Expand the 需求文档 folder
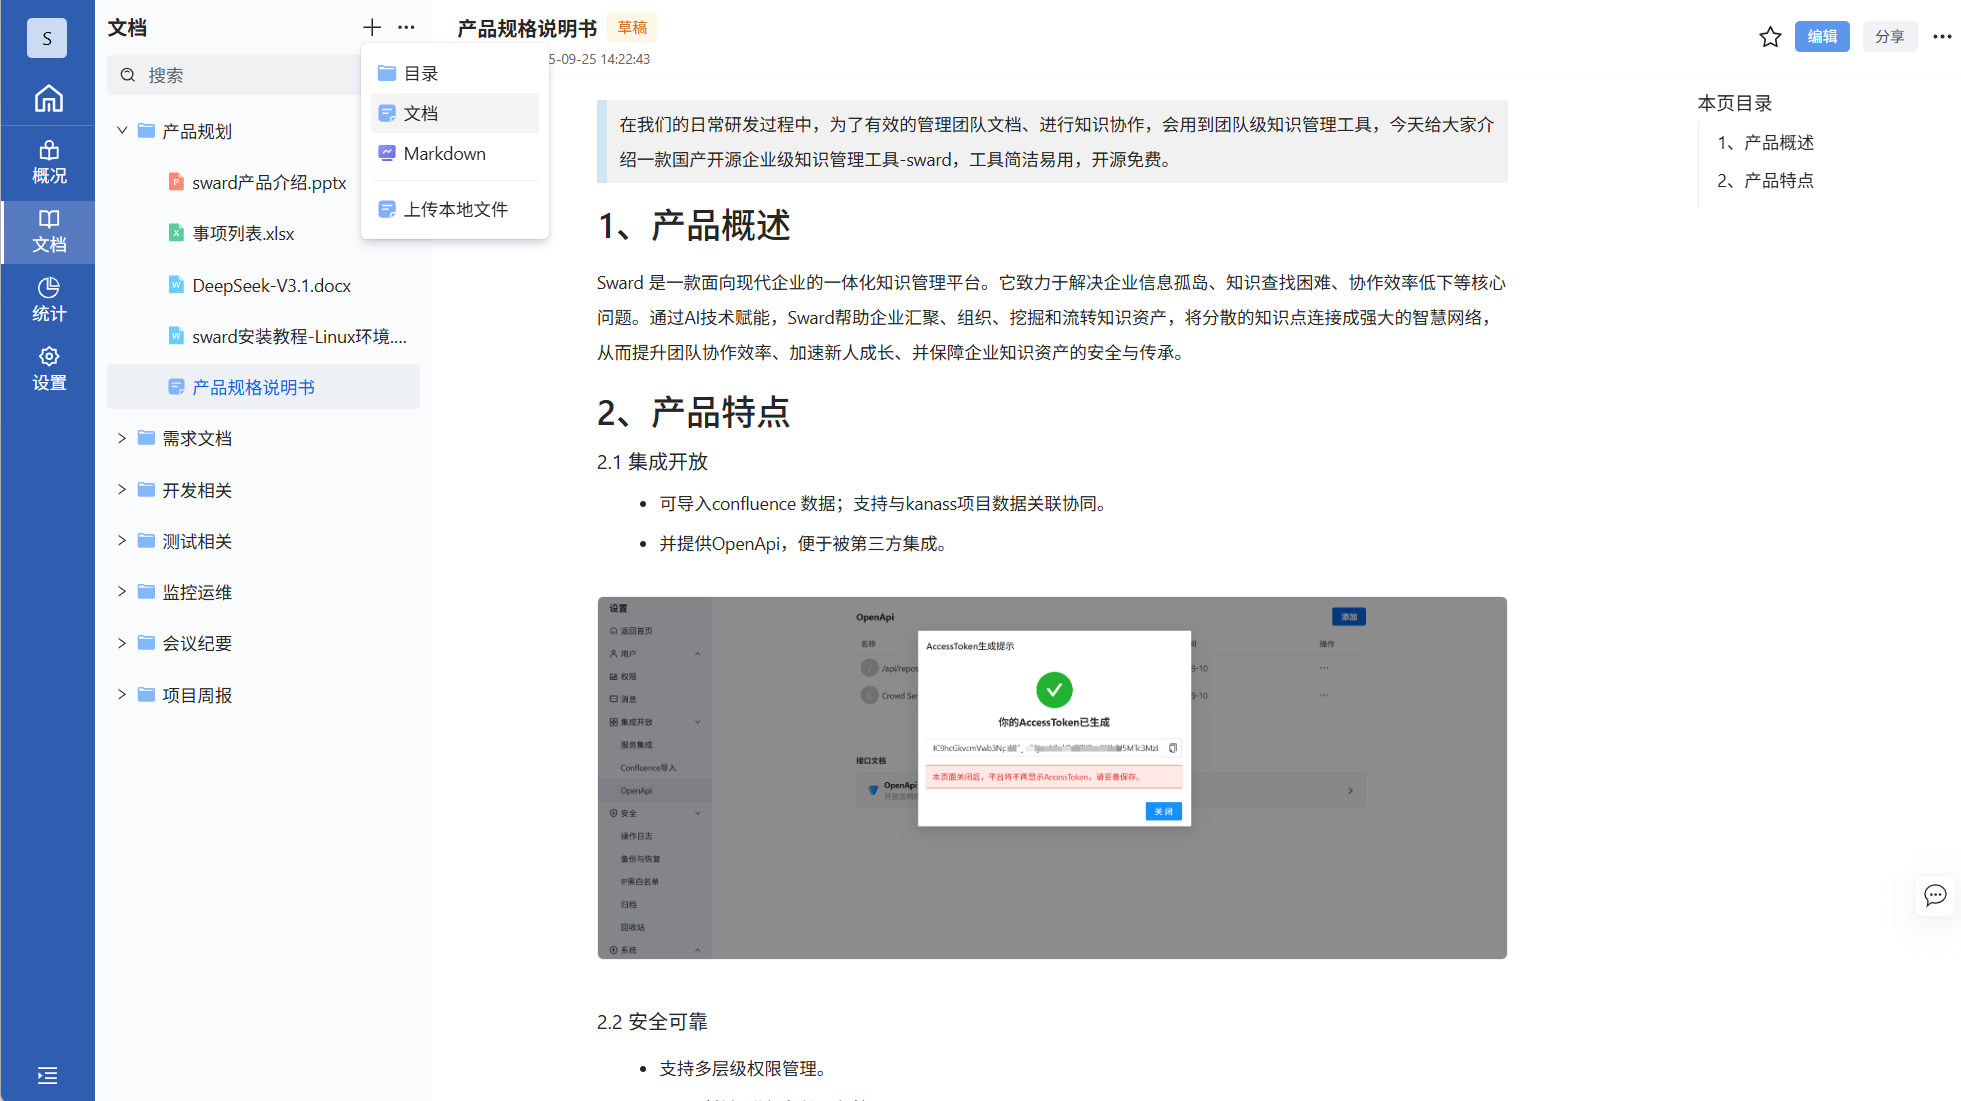This screenshot has height=1101, width=1961. click(x=122, y=438)
